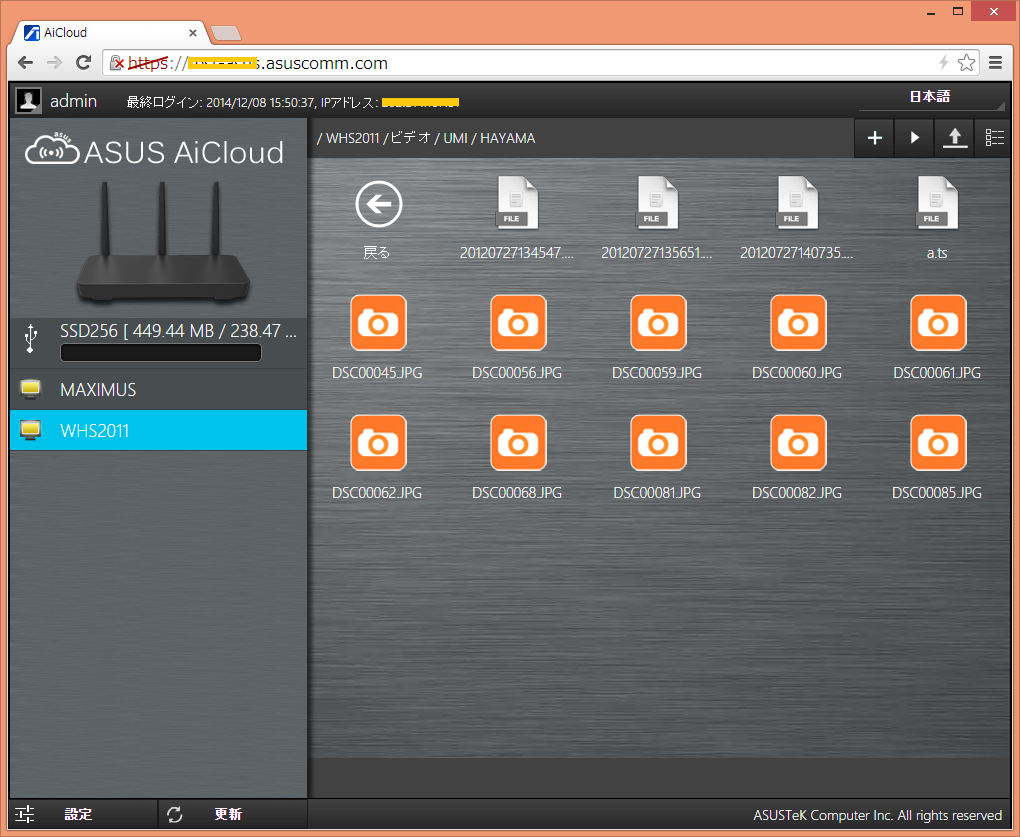Viewport: 1020px width, 837px height.
Task: Click the asuscomm.com address bar
Action: [x=541, y=63]
